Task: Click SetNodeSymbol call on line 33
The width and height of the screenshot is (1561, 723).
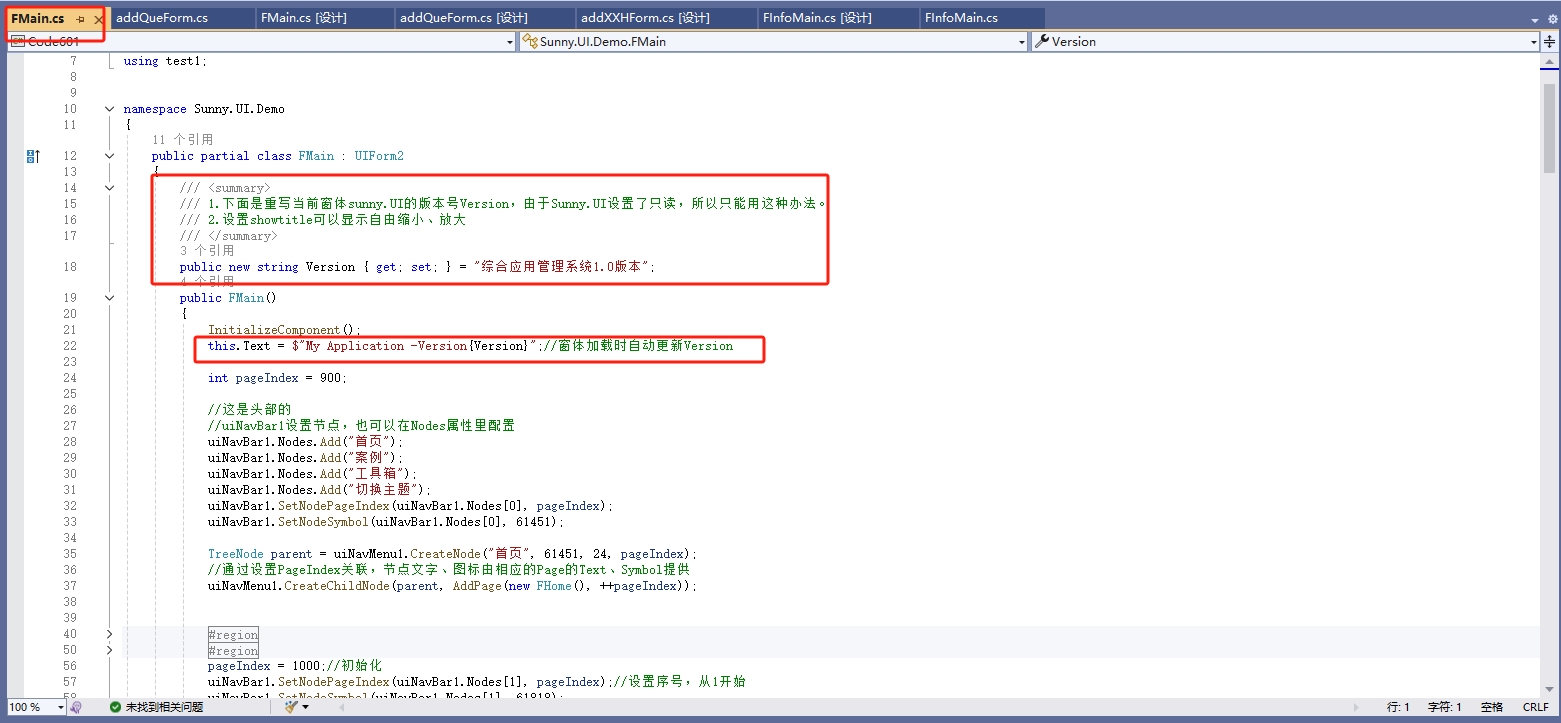Action: [386, 522]
